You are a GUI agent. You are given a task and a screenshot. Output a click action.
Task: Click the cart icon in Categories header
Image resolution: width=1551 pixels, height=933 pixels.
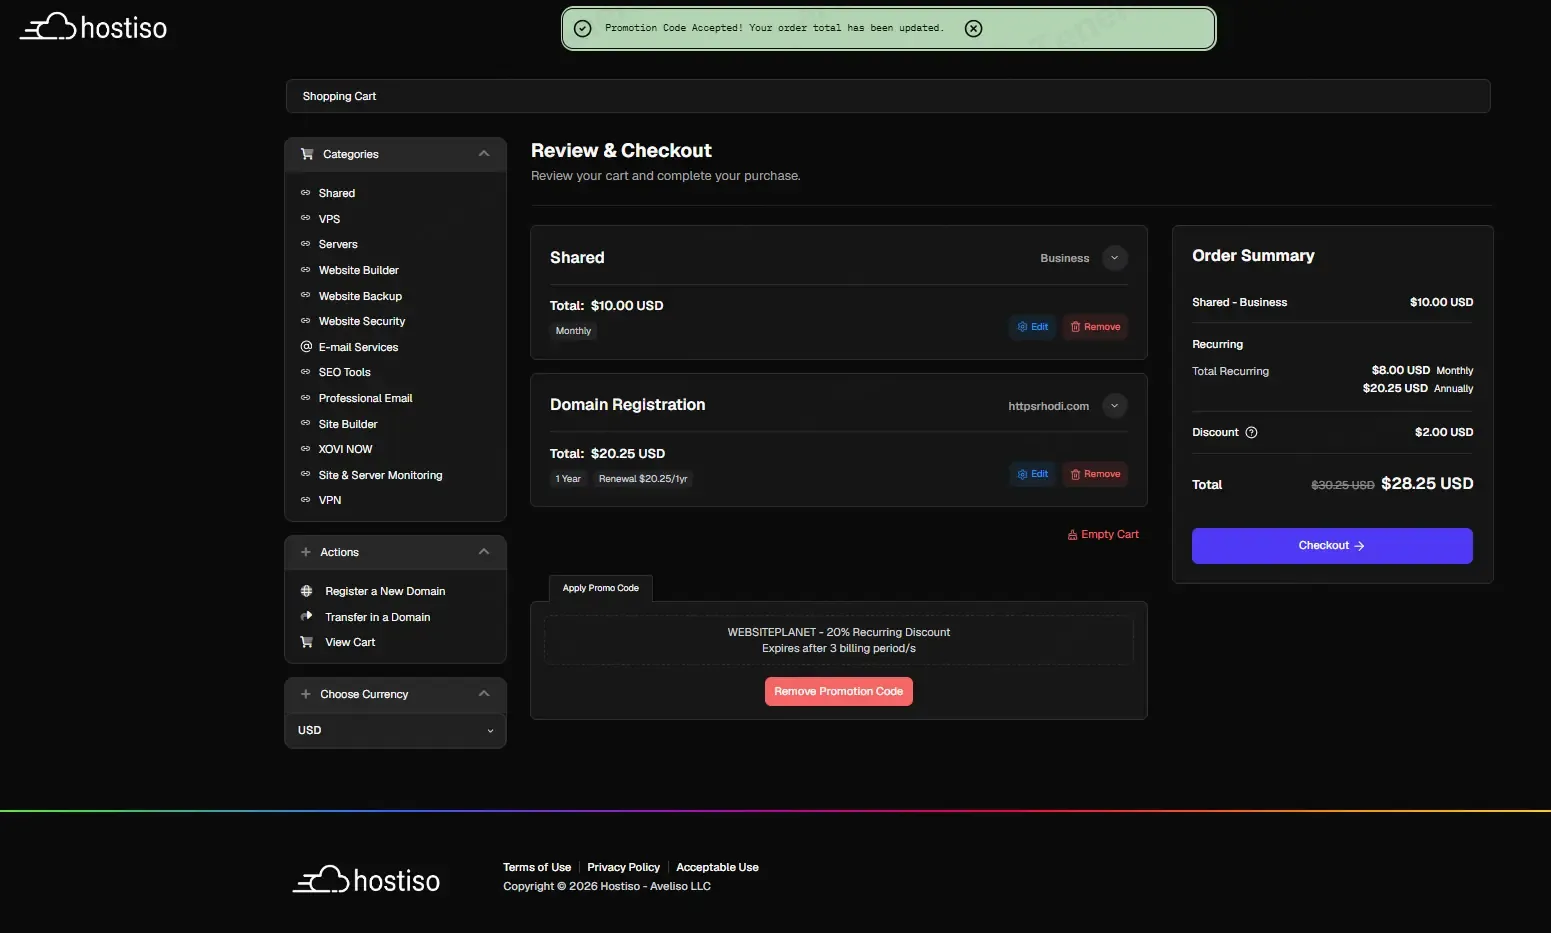point(307,154)
